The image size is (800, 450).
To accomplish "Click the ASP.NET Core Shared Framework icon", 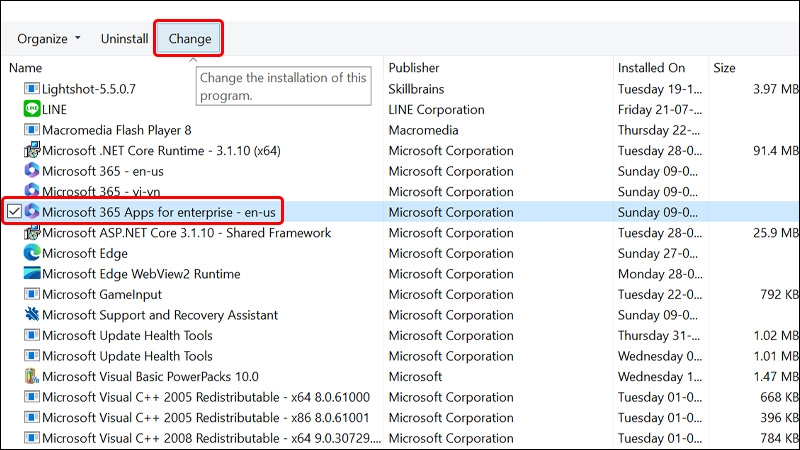I will coord(32,233).
